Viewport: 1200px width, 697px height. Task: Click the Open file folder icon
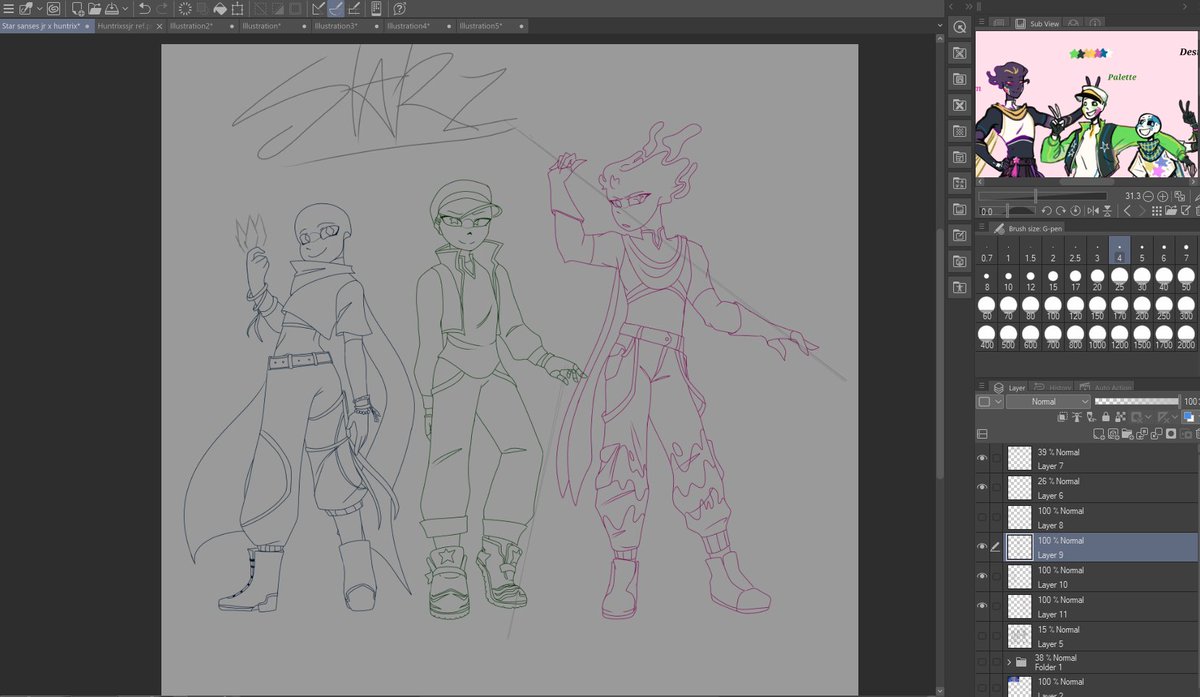coord(95,8)
